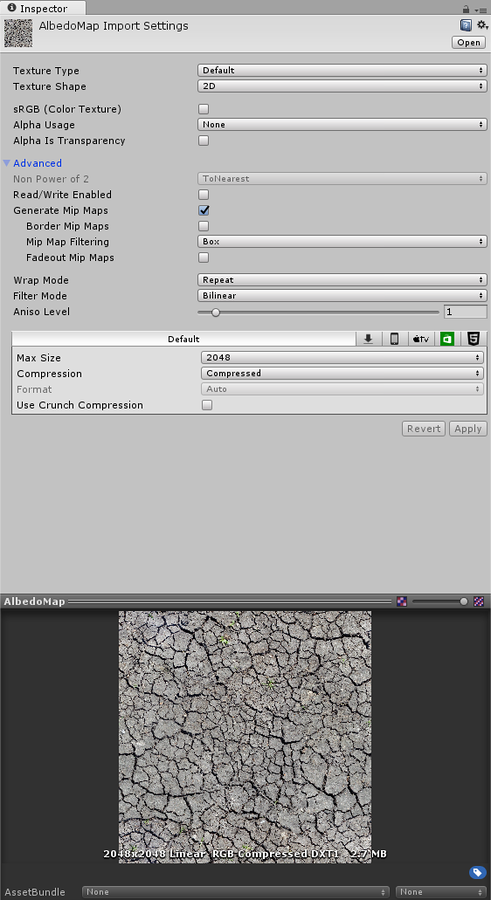
Task: Click the high-res mip icon right of the preview slider
Action: (478, 602)
